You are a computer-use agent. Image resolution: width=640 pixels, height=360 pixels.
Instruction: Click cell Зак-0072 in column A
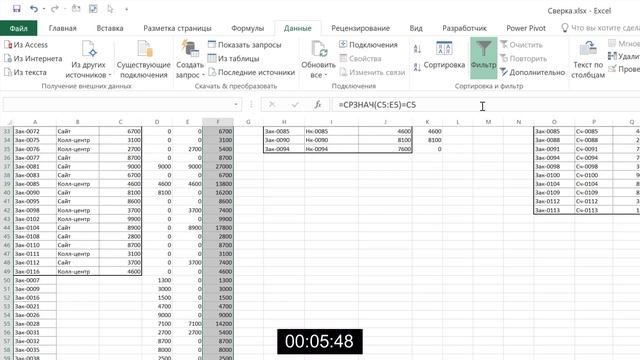tap(35, 131)
